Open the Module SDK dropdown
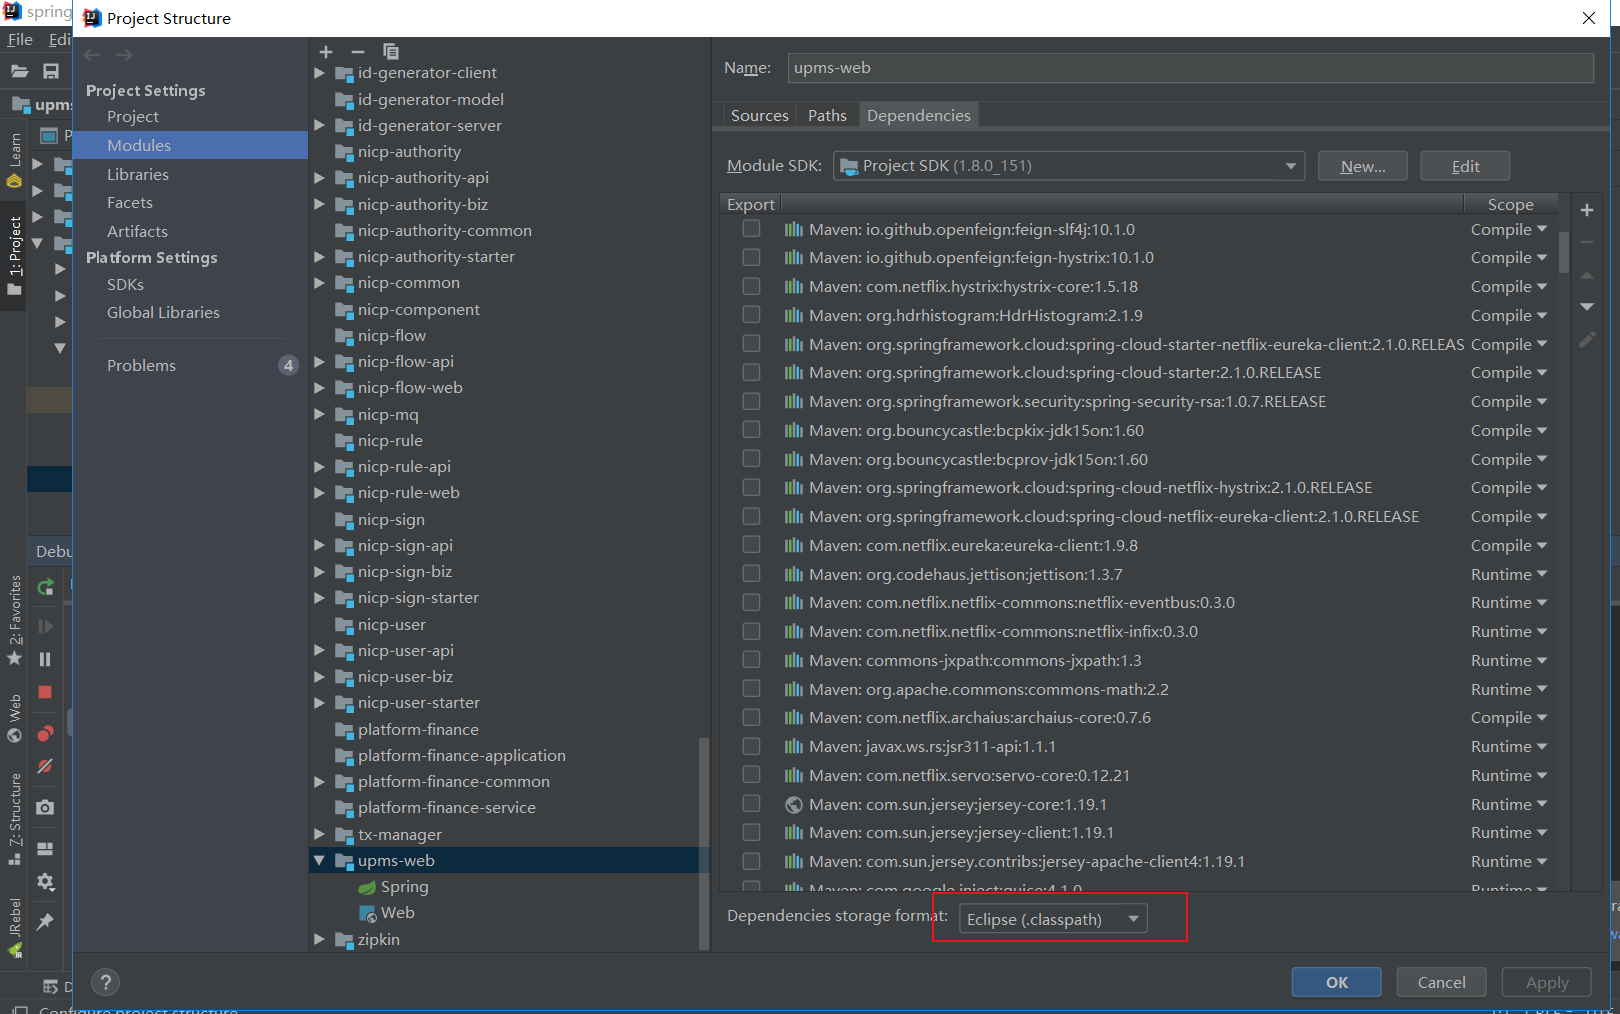This screenshot has width=1620, height=1014. tap(1069, 166)
